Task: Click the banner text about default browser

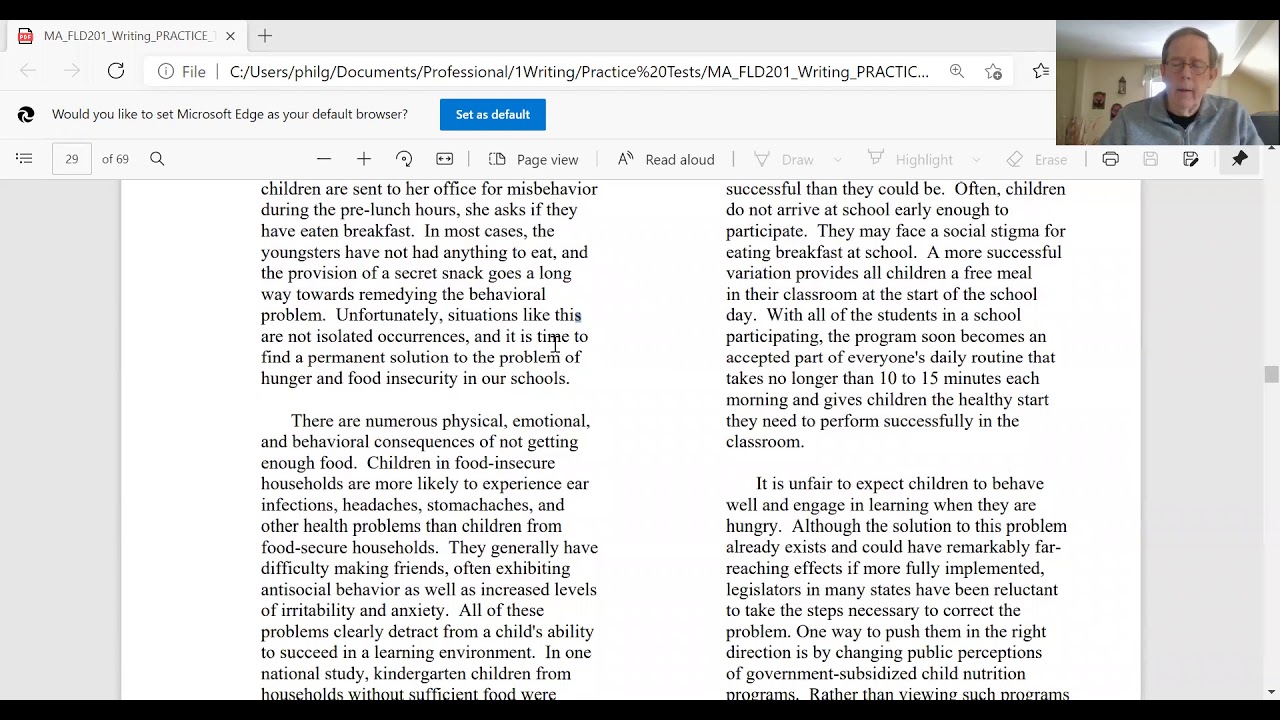Action: [230, 114]
